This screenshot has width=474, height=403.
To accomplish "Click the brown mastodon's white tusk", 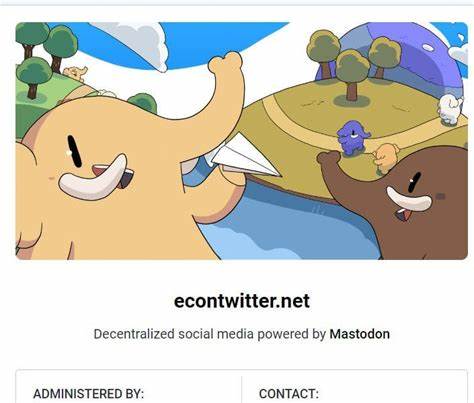I will 409,199.
